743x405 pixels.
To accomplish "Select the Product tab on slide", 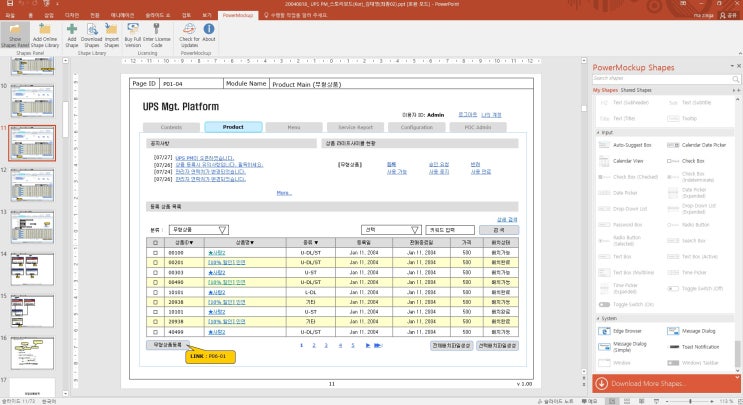I will click(233, 127).
